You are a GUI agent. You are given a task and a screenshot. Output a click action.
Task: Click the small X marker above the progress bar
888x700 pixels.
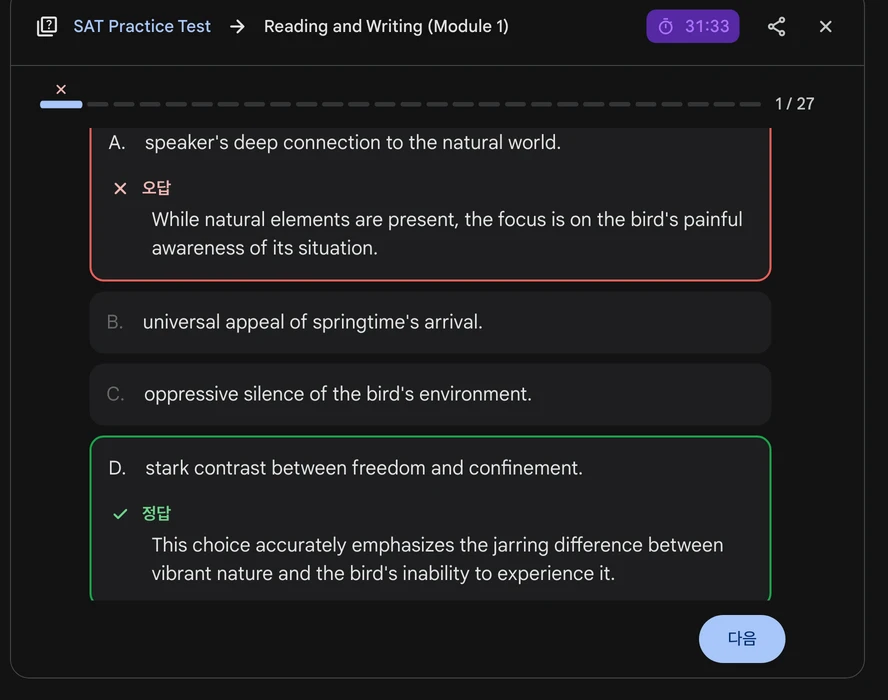point(61,90)
